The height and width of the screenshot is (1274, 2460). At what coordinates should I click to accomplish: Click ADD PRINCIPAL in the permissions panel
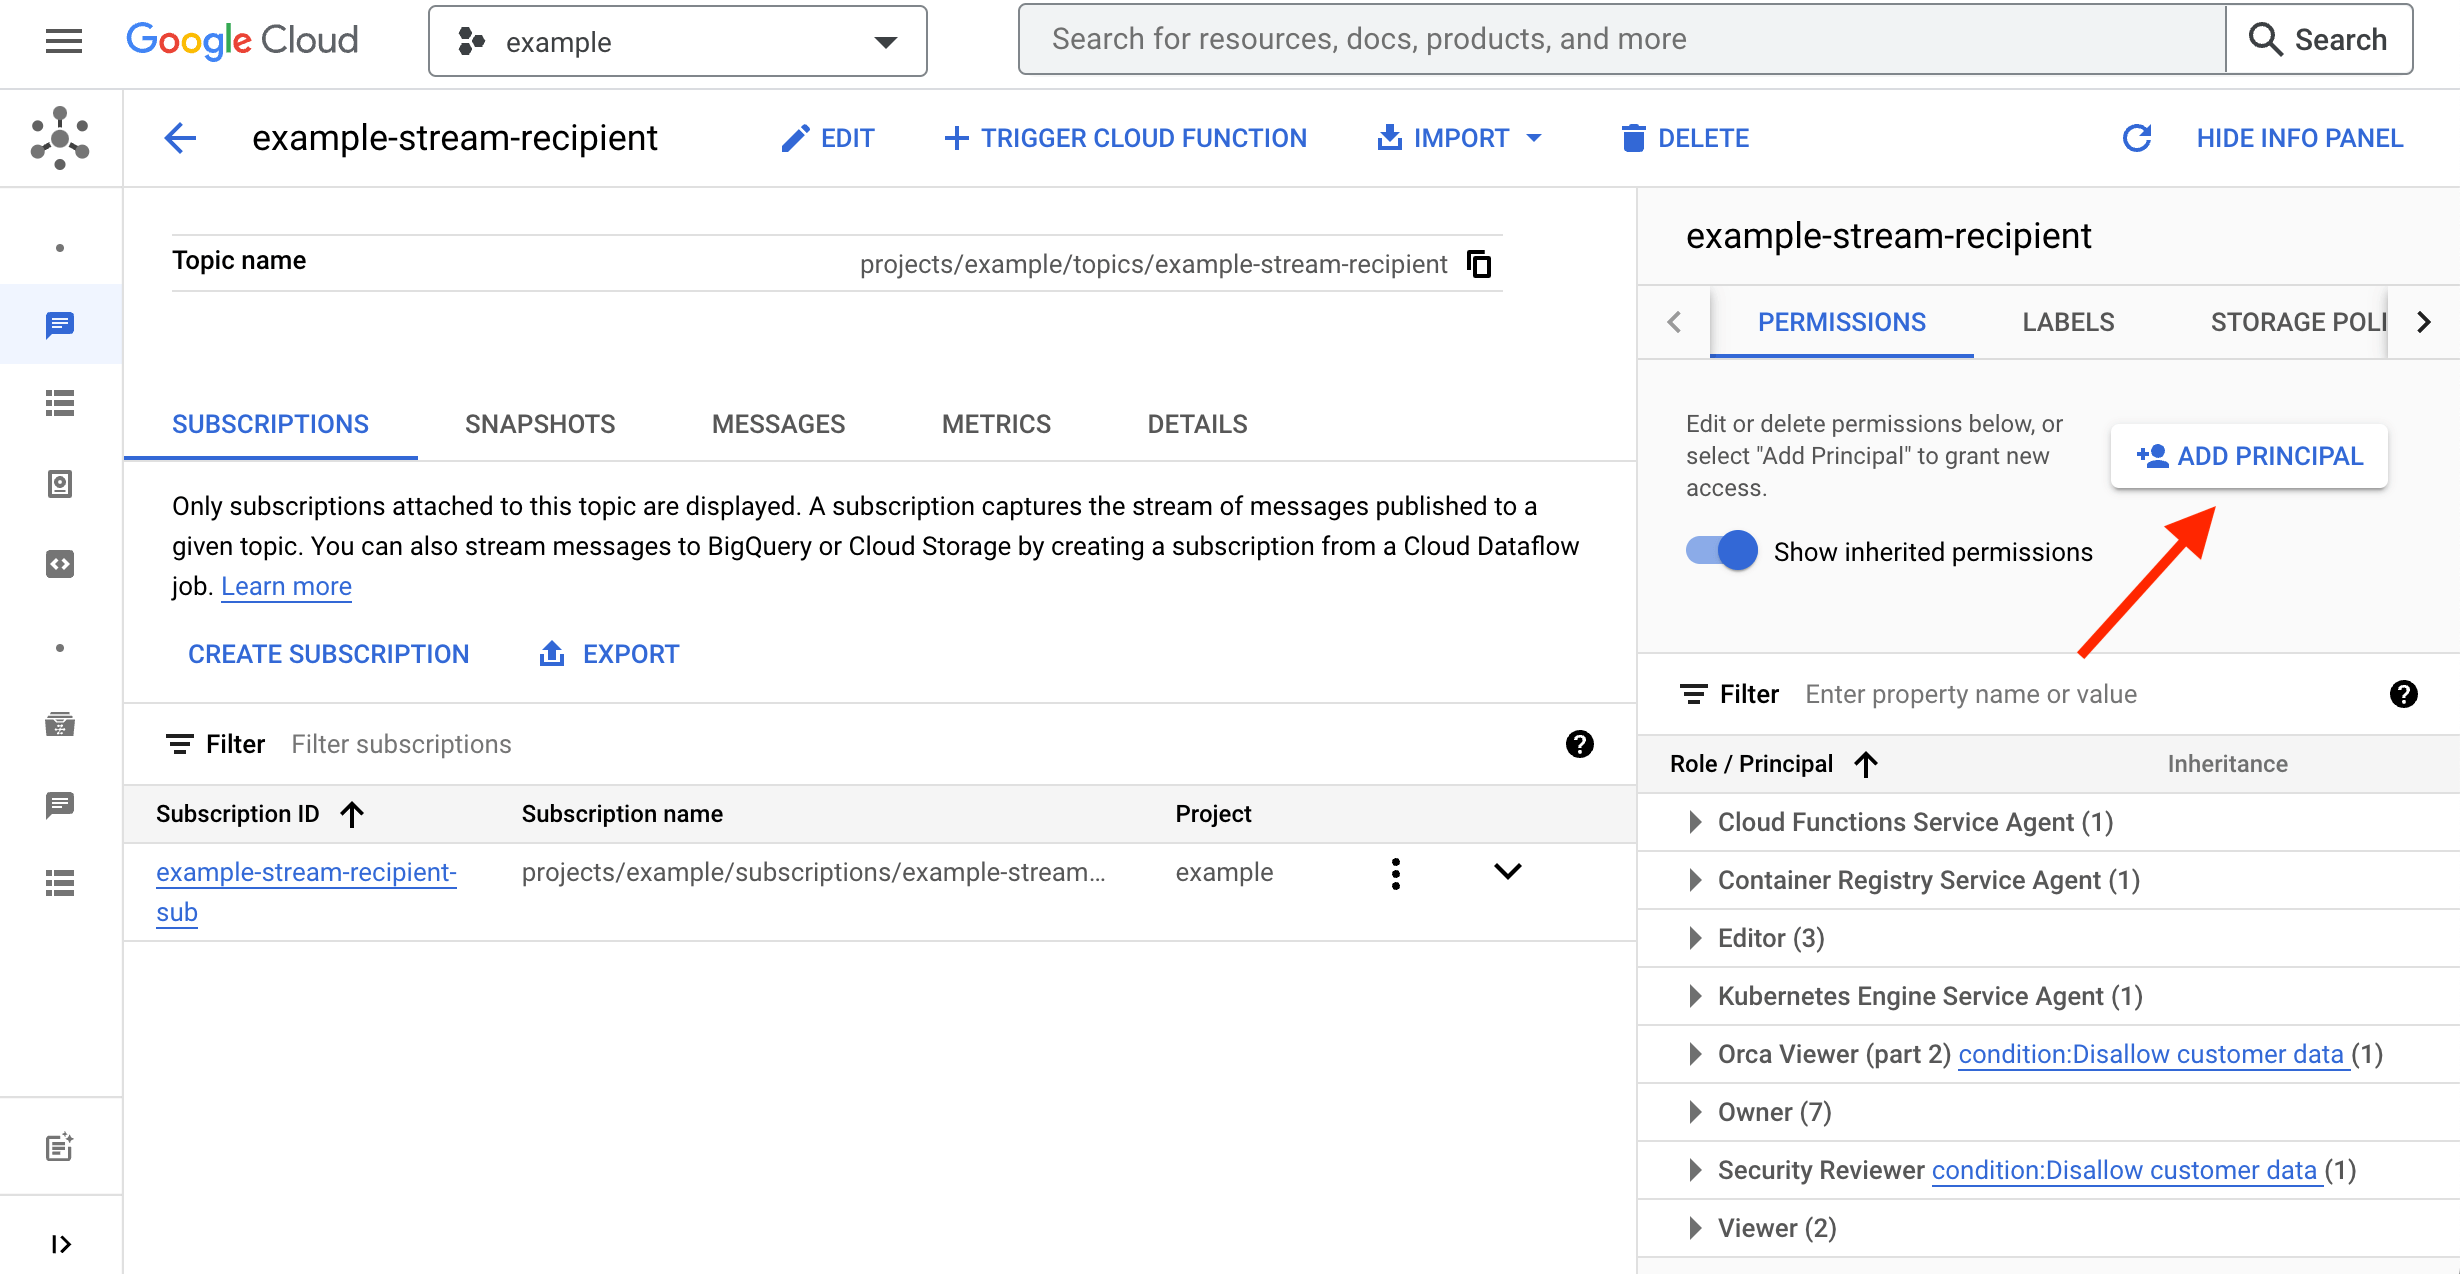2248,455
